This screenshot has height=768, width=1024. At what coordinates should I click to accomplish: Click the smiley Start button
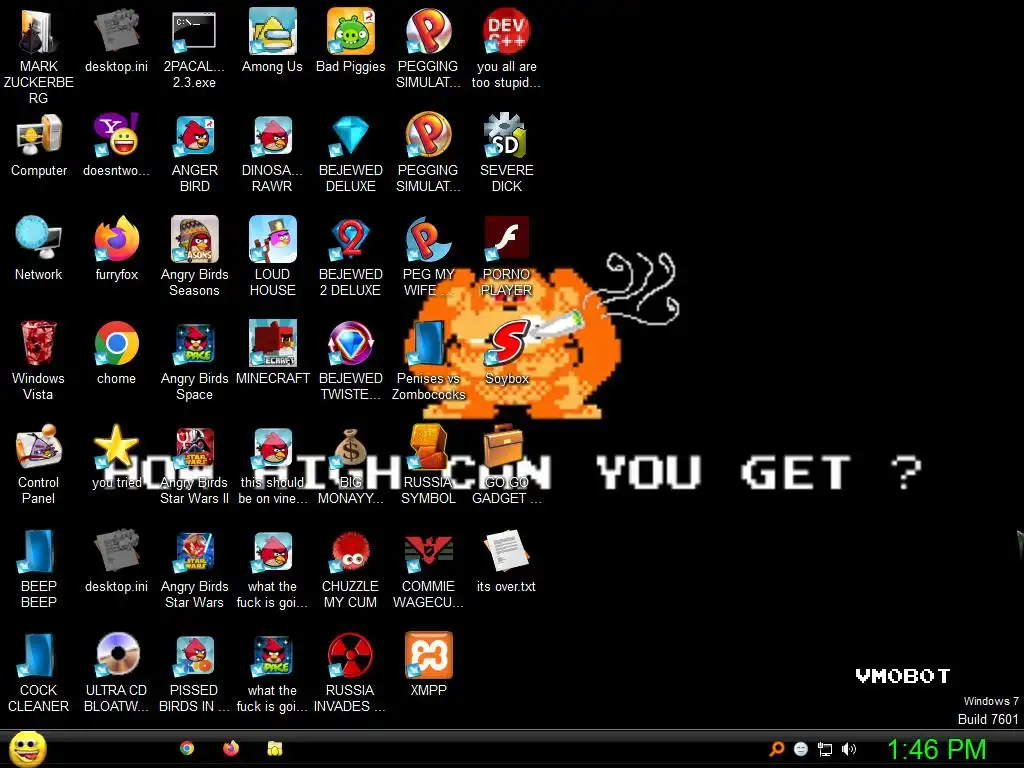click(x=28, y=750)
